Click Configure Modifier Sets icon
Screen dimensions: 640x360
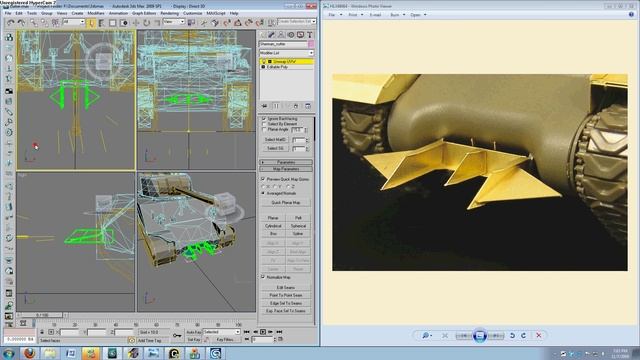[308, 106]
